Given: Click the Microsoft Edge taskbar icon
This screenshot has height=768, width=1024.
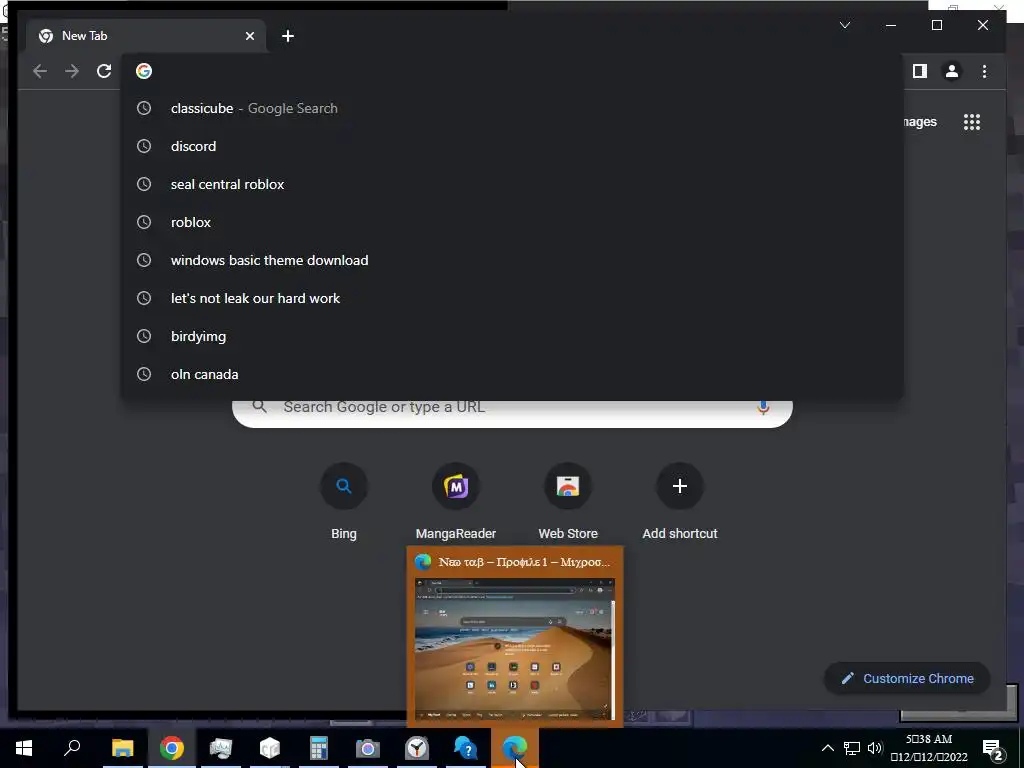Looking at the screenshot, I should (x=515, y=748).
